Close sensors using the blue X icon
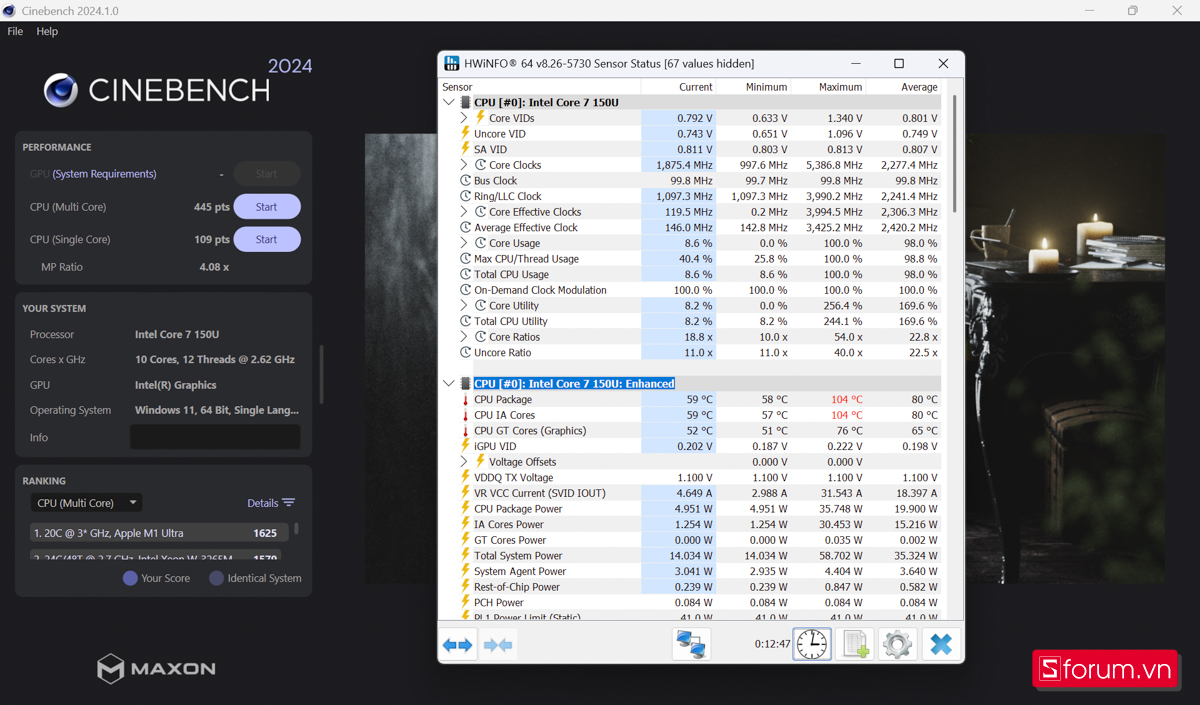This screenshot has height=705, width=1200. click(x=940, y=645)
